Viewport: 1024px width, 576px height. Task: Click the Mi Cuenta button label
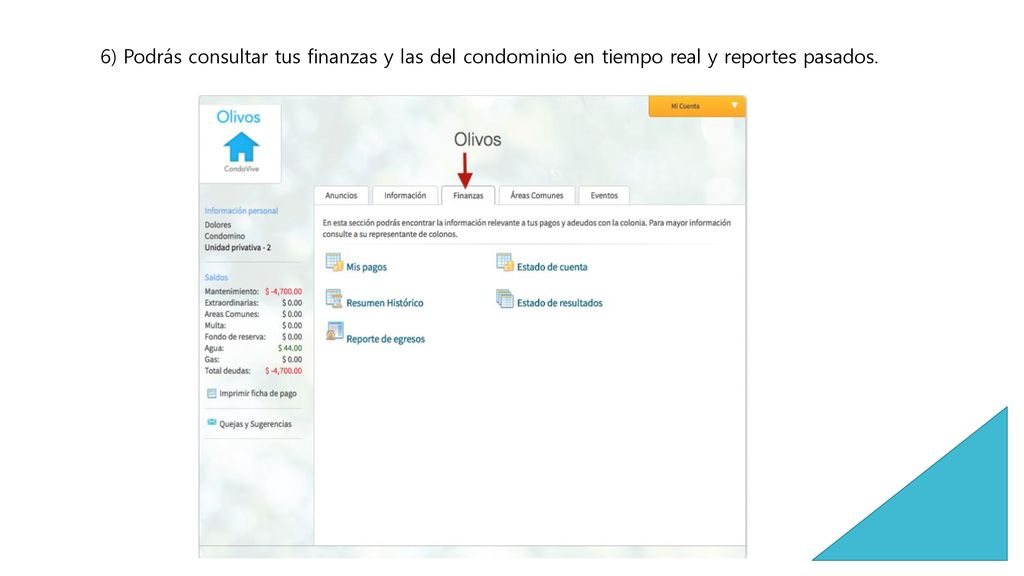tap(685, 106)
